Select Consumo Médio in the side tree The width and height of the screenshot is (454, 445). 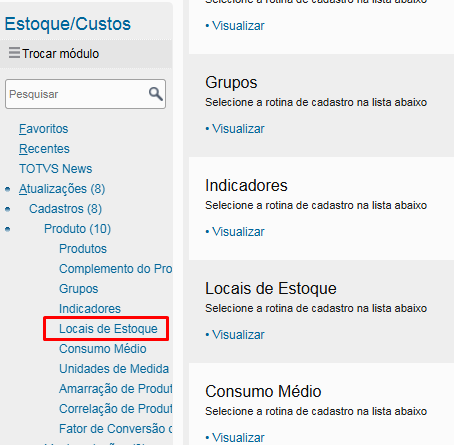point(103,349)
